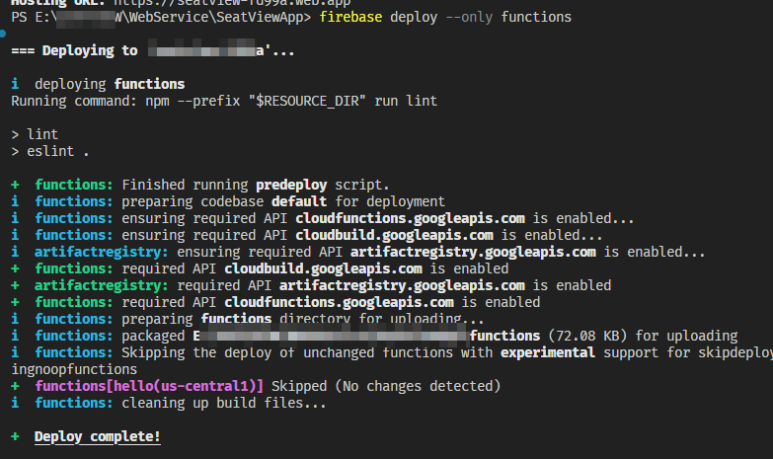Click the "> eslint ." output line
Image resolution: width=773 pixels, height=459 pixels.
(50, 151)
